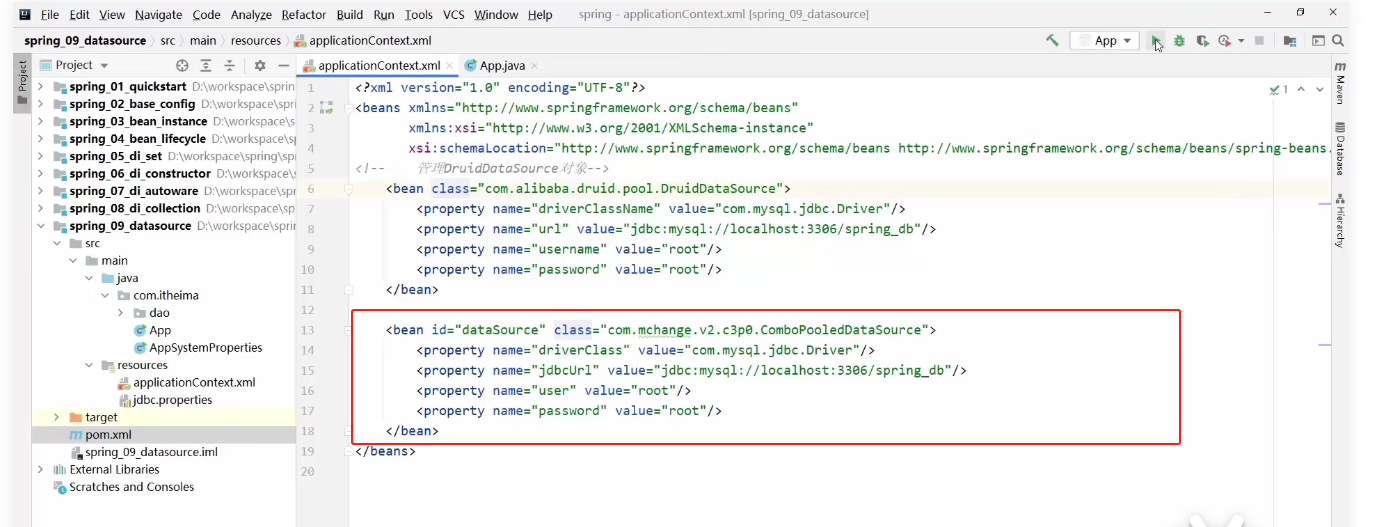Open the Hierarchy tool window
1397x527 pixels.
point(1340,220)
